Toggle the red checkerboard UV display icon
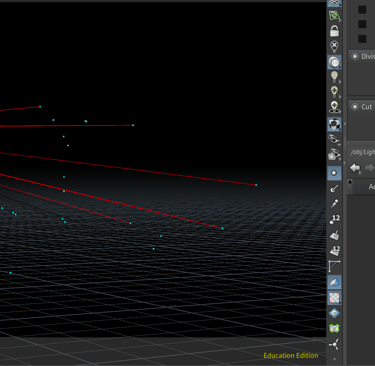375x366 pixels. (x=334, y=298)
